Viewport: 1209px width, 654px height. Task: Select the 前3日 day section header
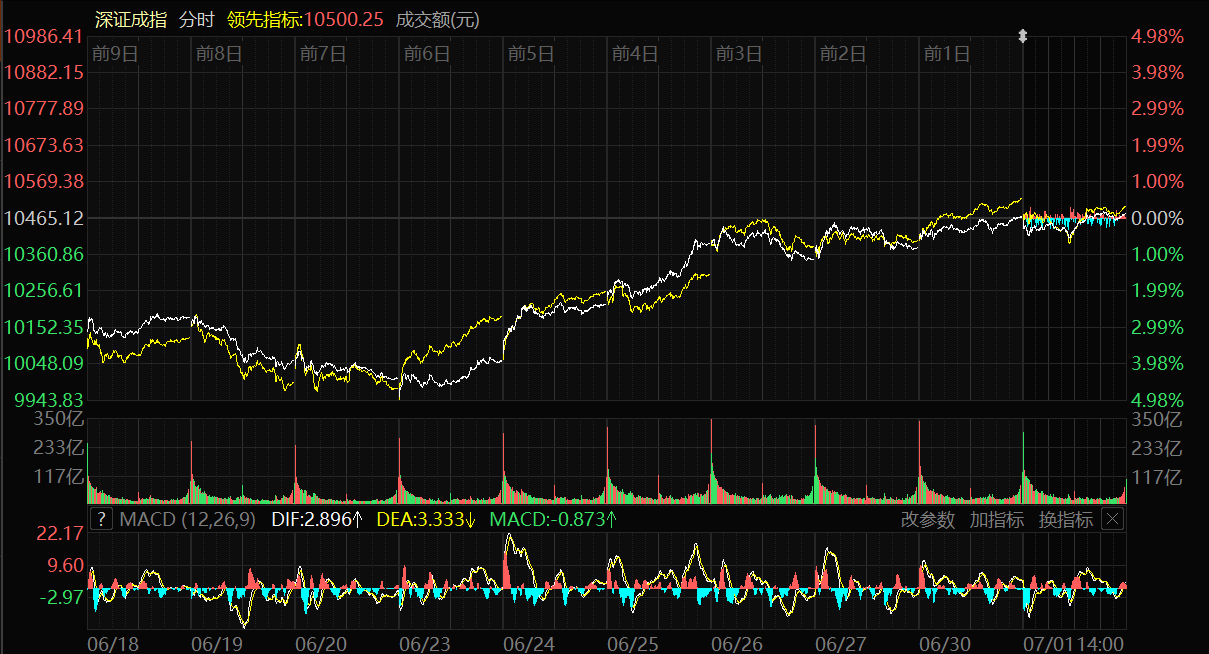(738, 54)
